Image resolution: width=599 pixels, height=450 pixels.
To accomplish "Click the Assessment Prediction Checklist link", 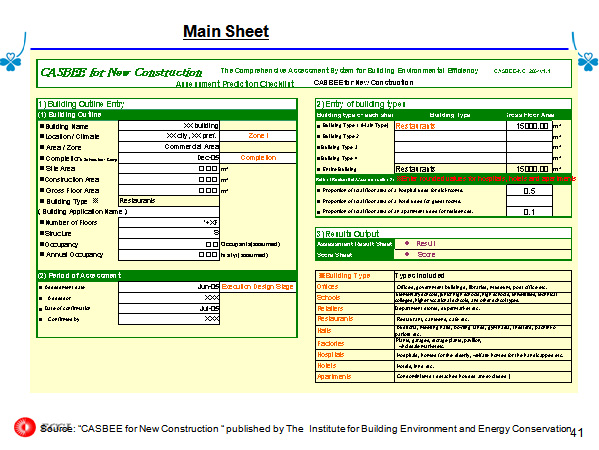I will 235,84.
